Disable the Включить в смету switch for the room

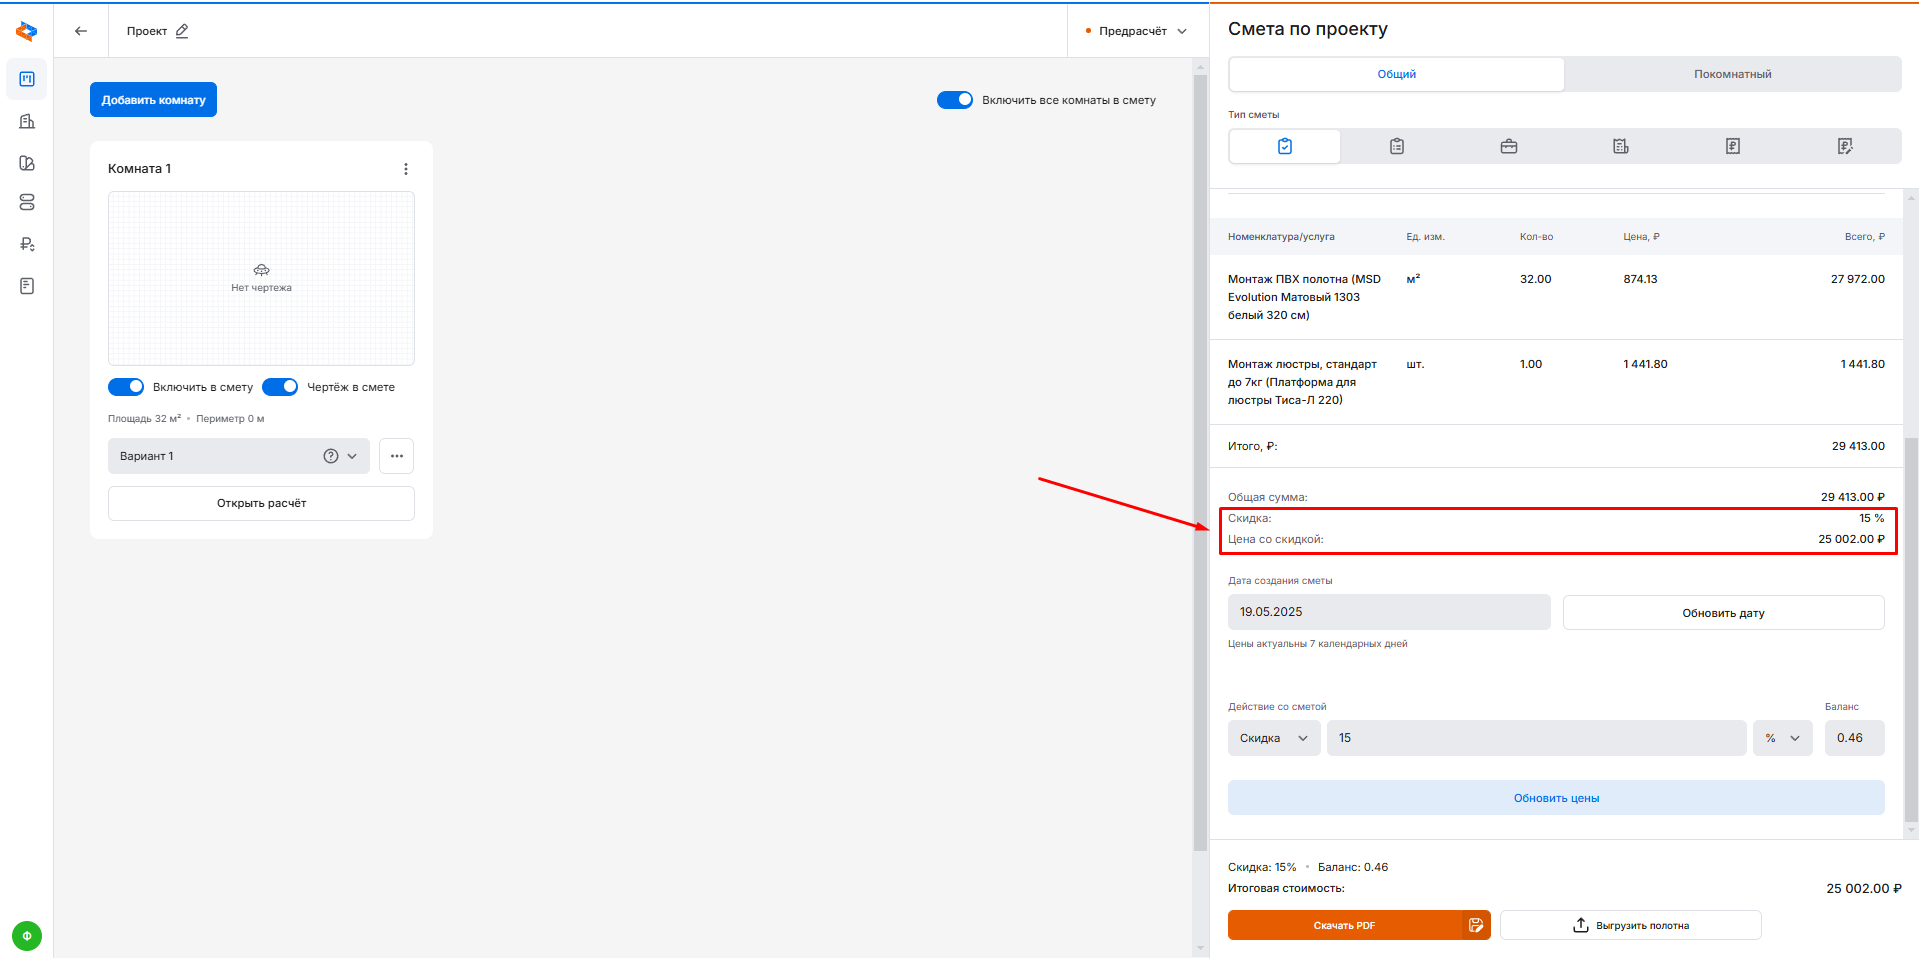tap(126, 387)
